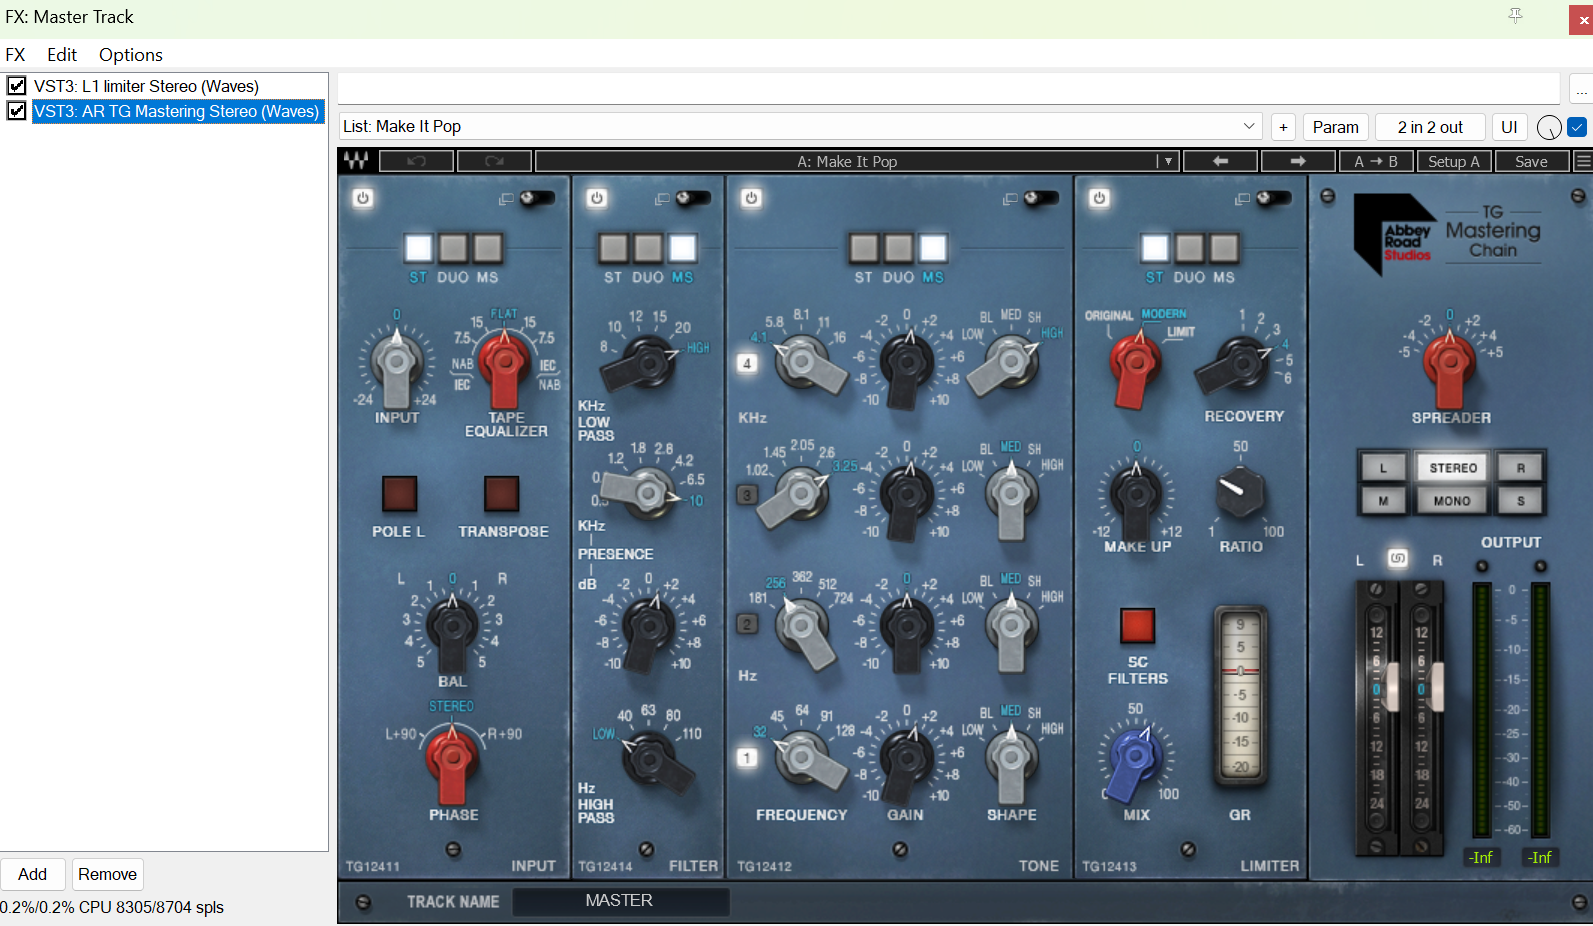
Task: Toggle power of TG12413 Limiter module
Action: (x=1099, y=198)
